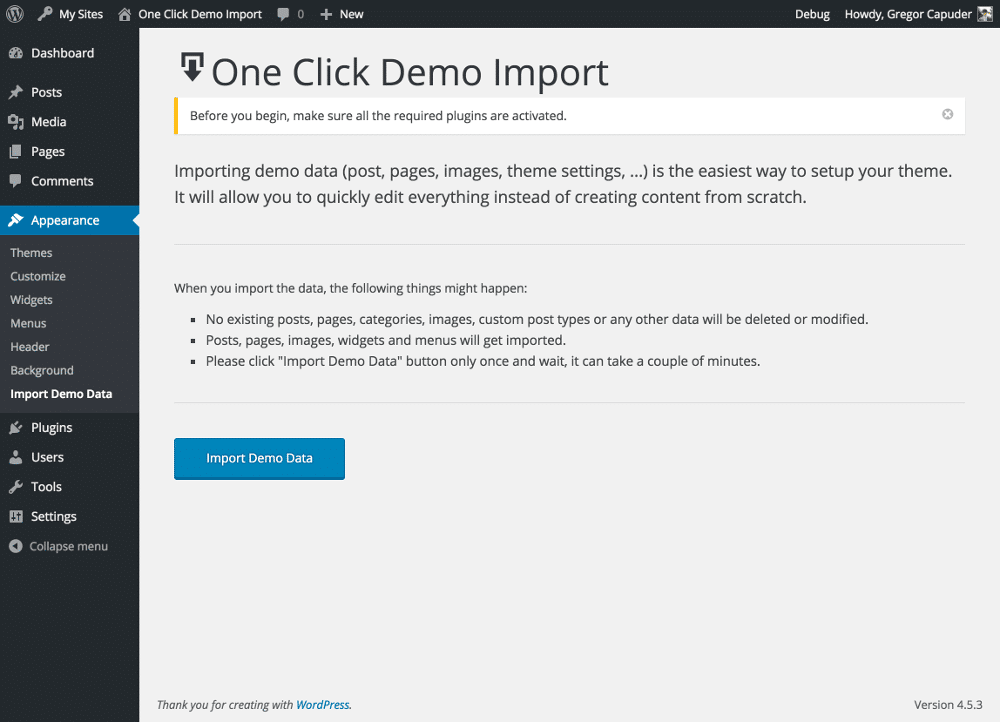Open the Tools section label
Screen dimensions: 1000x722
[47, 487]
